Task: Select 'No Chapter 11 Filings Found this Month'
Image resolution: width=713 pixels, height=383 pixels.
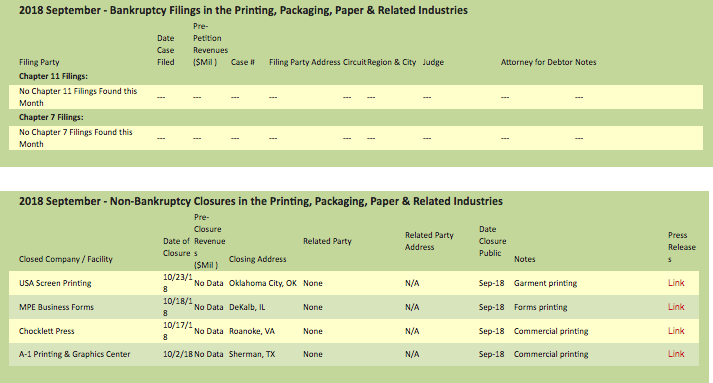Action: [x=78, y=97]
